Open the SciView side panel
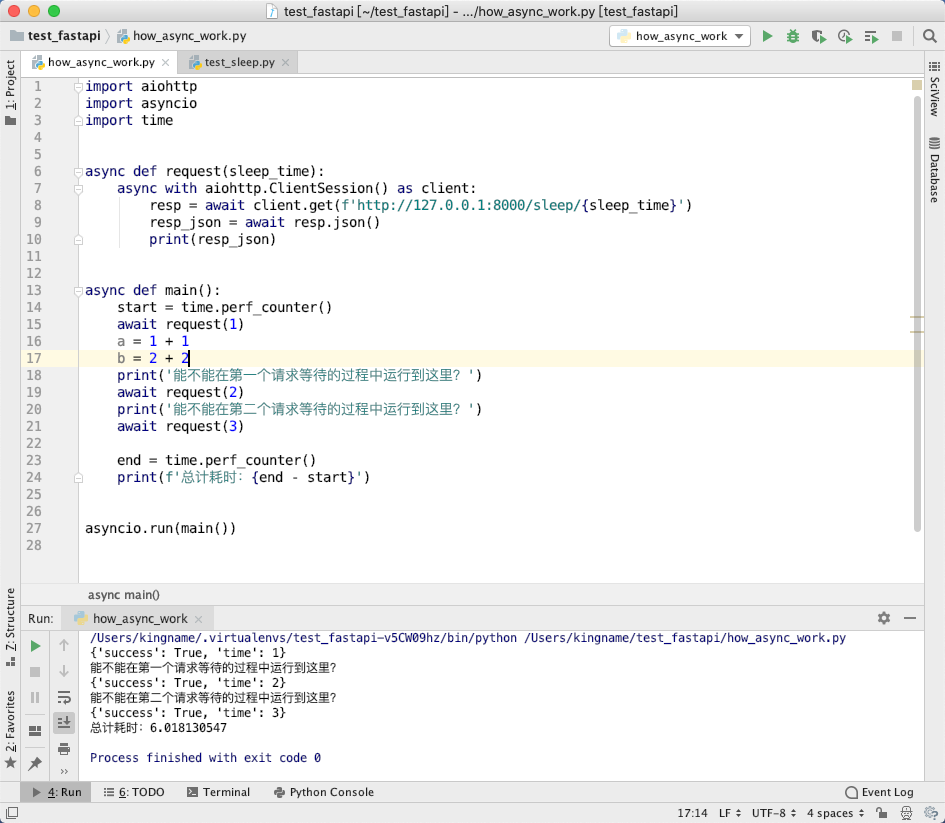Image resolution: width=945 pixels, height=823 pixels. point(934,89)
